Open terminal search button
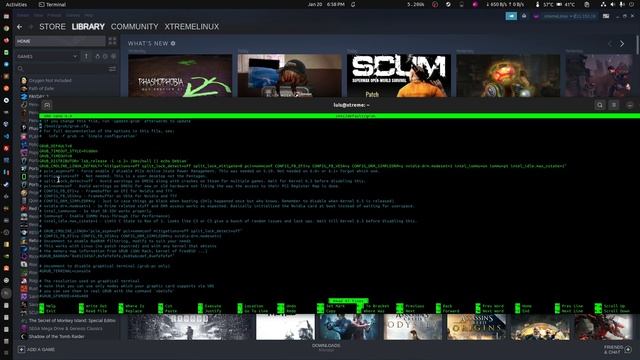Viewport: 640px width, 360px height. click(x=600, y=105)
